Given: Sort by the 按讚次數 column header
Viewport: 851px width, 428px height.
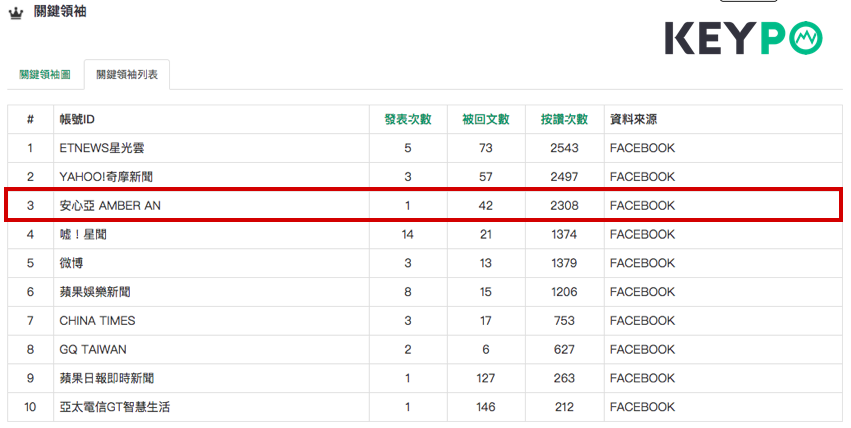Looking at the screenshot, I should click(564, 119).
